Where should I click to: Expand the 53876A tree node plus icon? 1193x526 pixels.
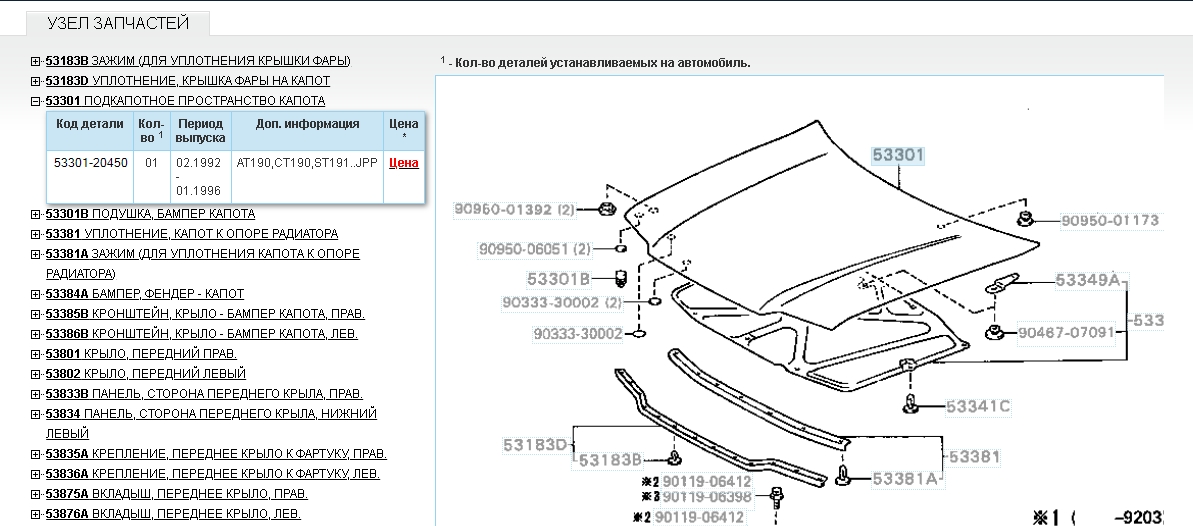coord(36,514)
